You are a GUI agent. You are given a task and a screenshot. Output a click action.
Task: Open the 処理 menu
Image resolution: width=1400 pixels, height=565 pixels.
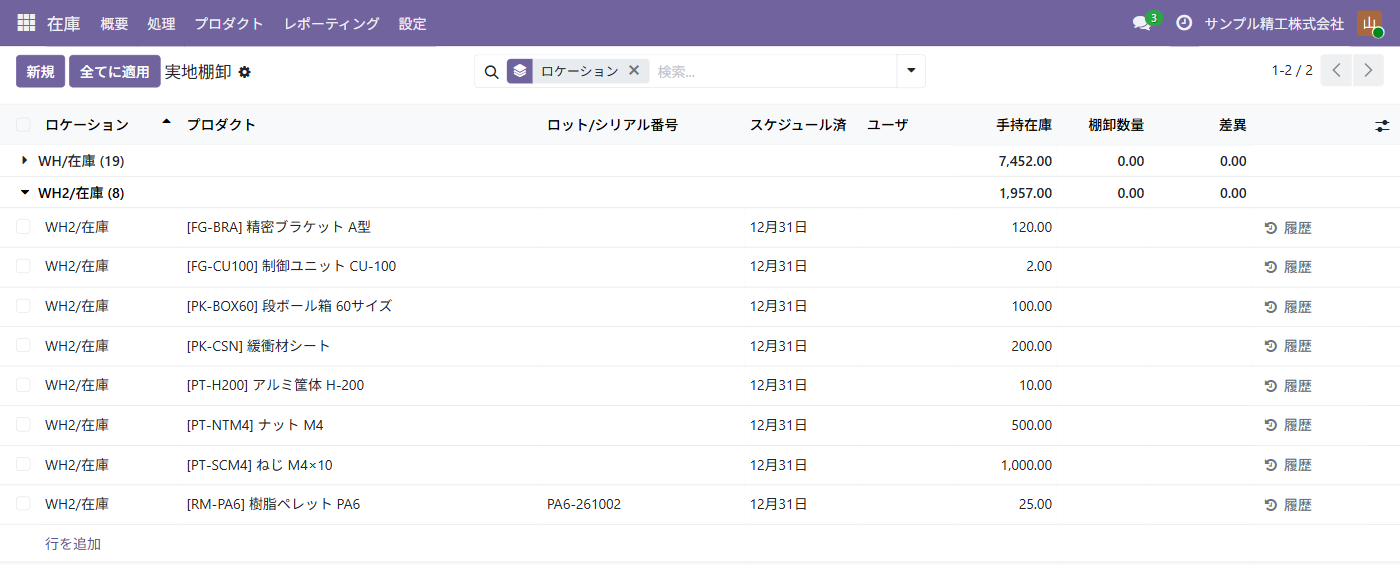(x=161, y=23)
